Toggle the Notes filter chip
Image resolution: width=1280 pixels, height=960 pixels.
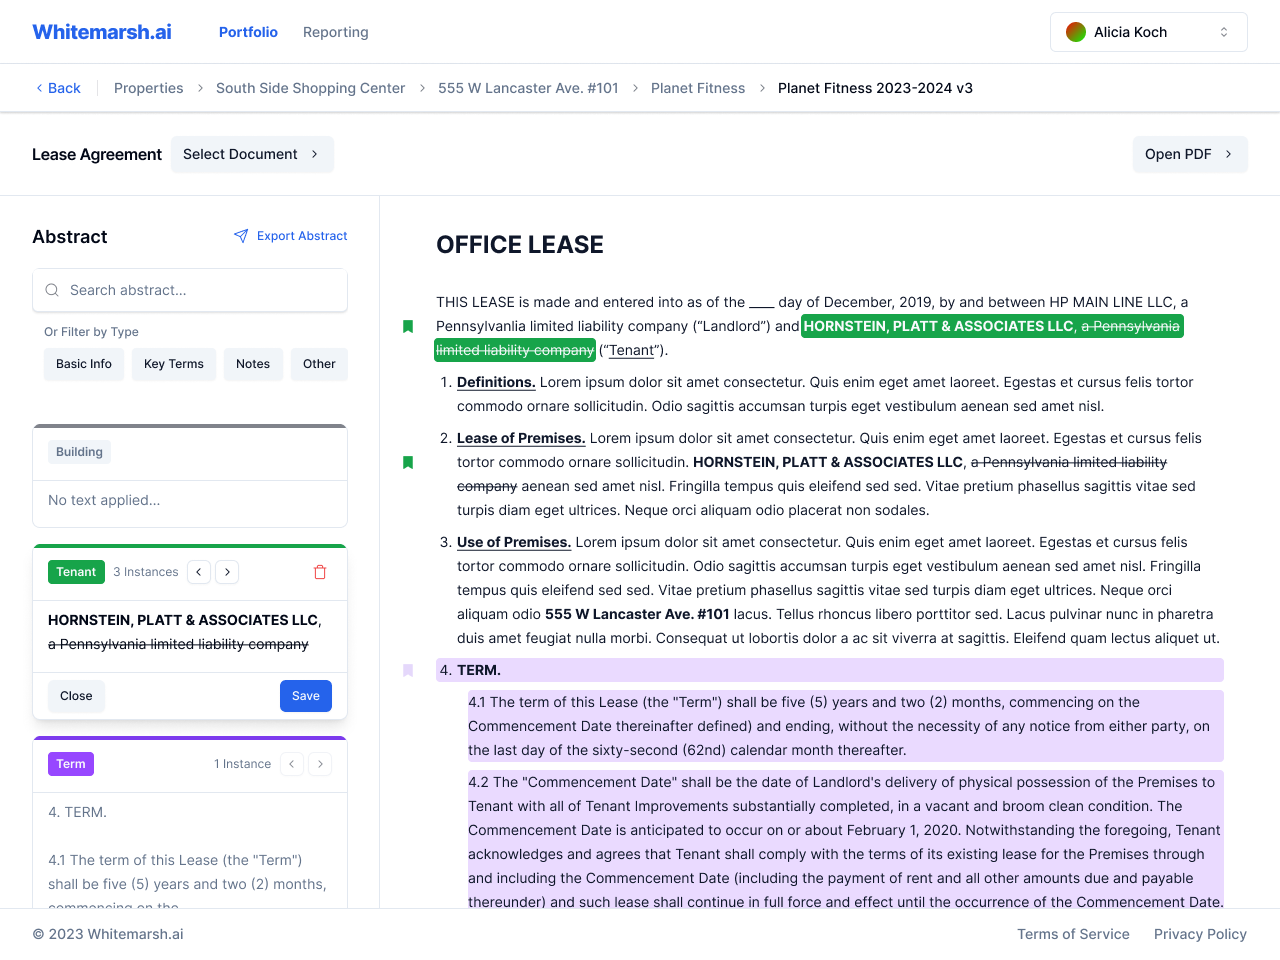pos(253,364)
